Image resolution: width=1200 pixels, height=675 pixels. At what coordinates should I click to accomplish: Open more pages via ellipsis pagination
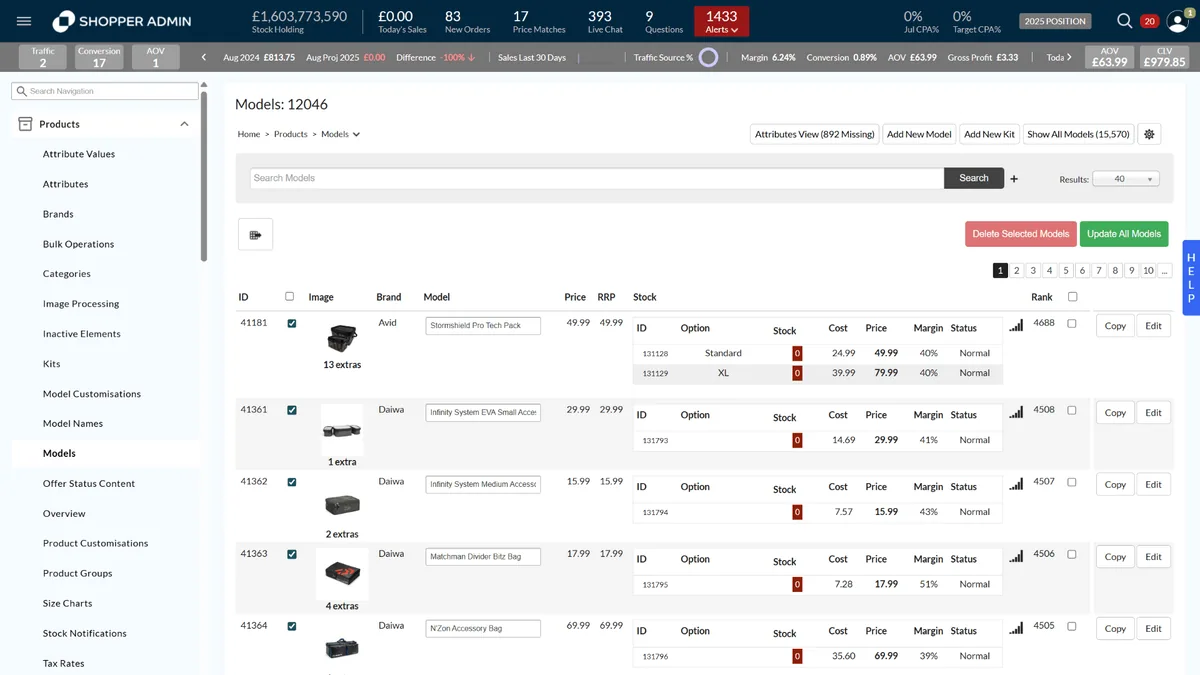(1165, 270)
